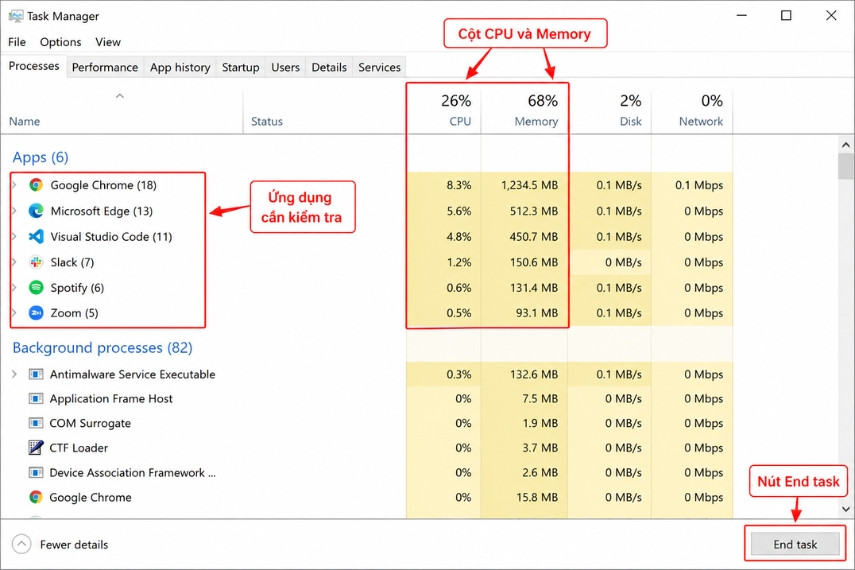This screenshot has height=570, width=855.
Task: Switch to the Services tab
Action: point(380,67)
